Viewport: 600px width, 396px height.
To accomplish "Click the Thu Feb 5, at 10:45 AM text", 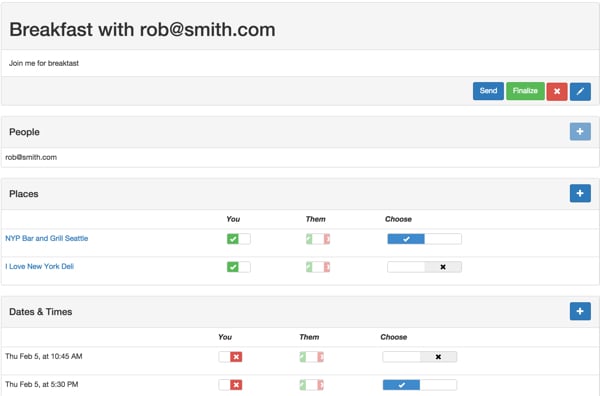I will tap(44, 356).
